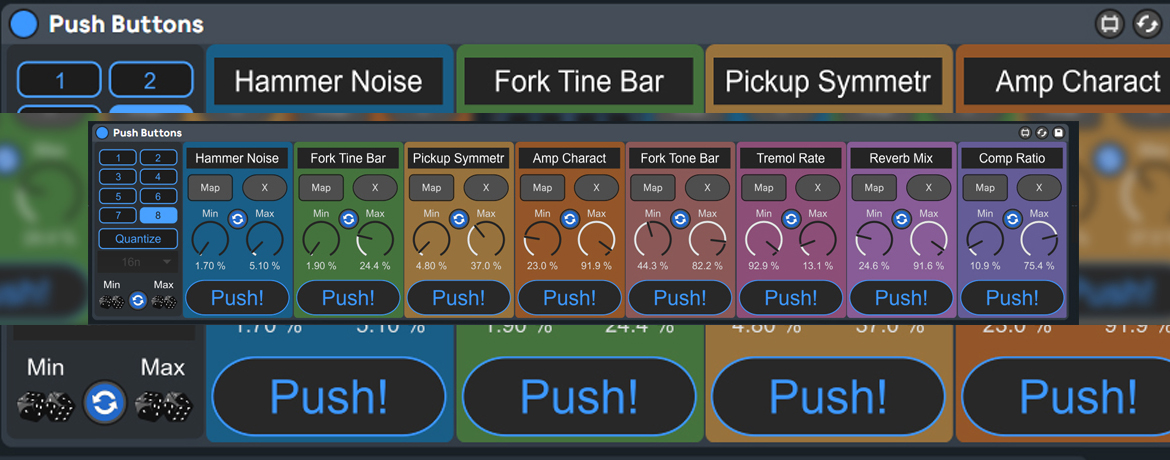Swap Min and Max values for Comp Ratio

tap(1012, 219)
